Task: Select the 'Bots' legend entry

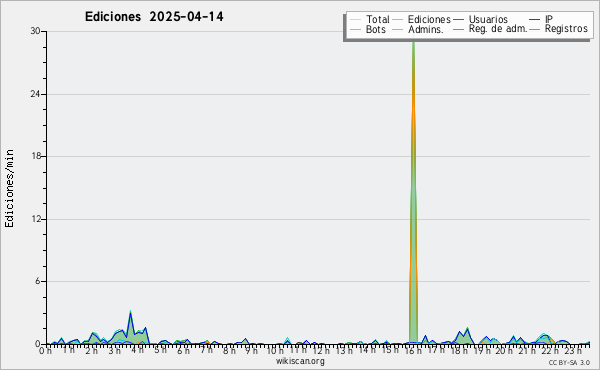Action: [375, 29]
